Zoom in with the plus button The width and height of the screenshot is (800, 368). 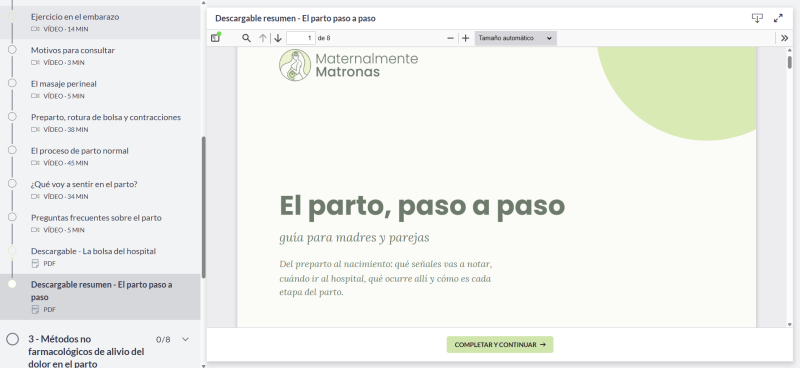tap(465, 38)
